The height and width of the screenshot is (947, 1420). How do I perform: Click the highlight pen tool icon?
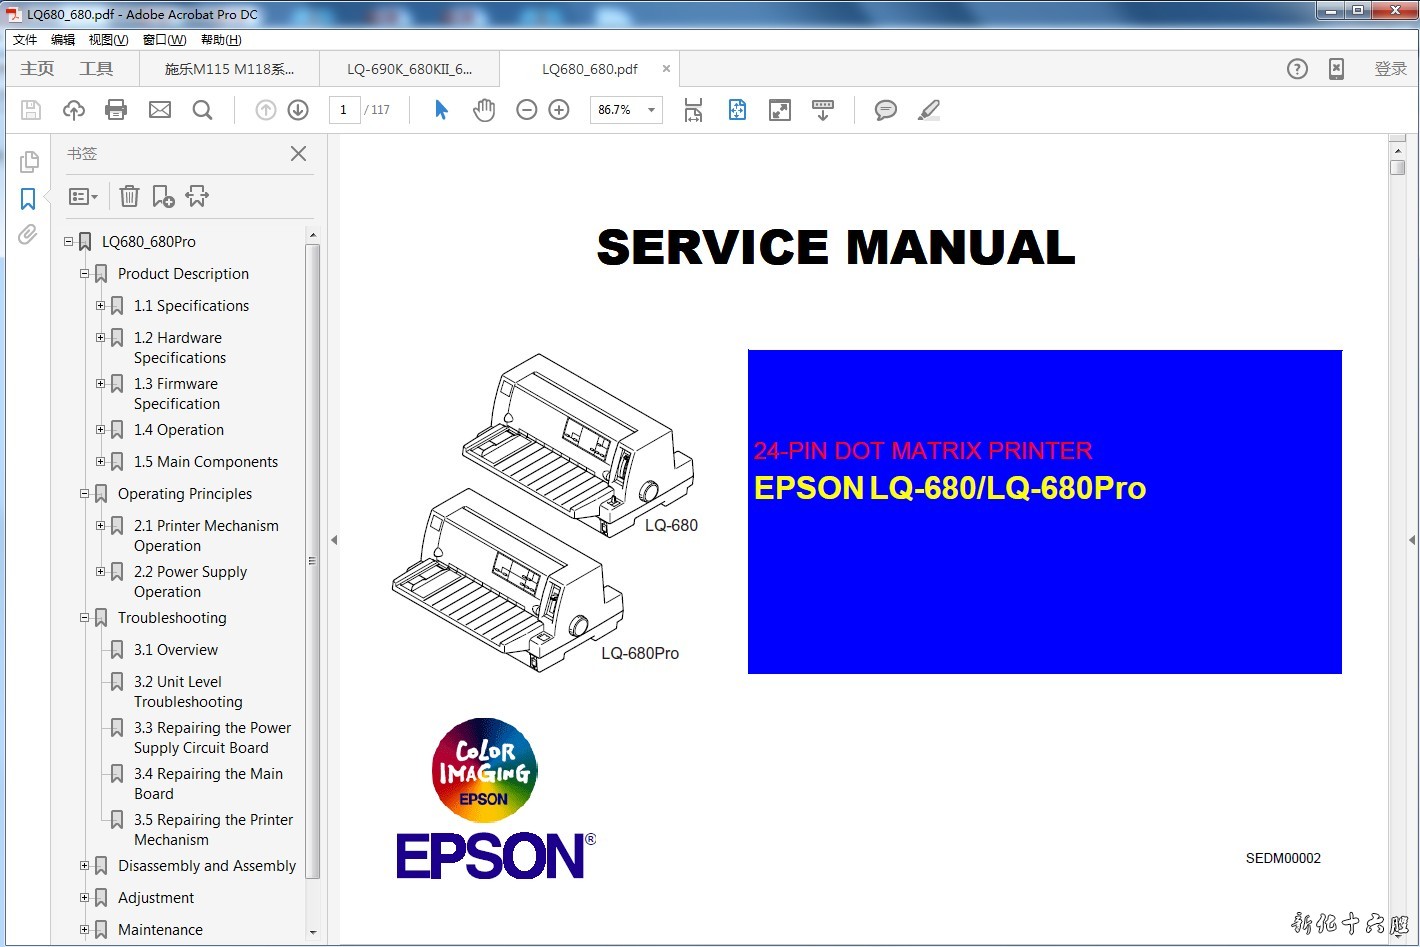coord(929,110)
